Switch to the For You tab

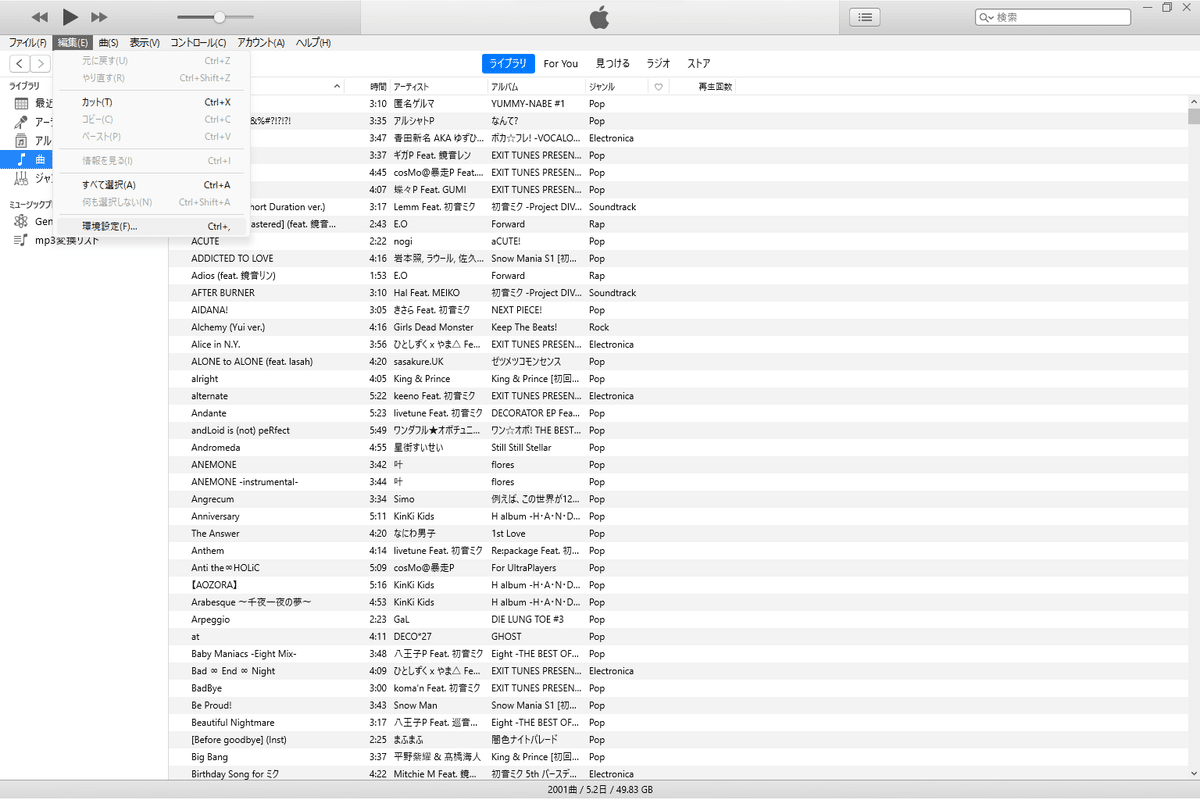pos(561,64)
